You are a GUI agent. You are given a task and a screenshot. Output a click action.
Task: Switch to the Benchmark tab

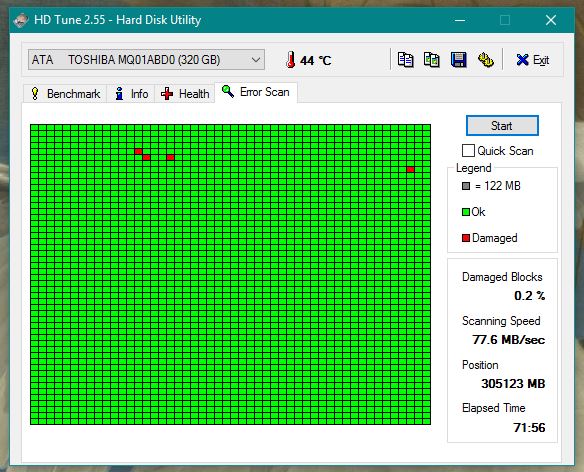(65, 94)
